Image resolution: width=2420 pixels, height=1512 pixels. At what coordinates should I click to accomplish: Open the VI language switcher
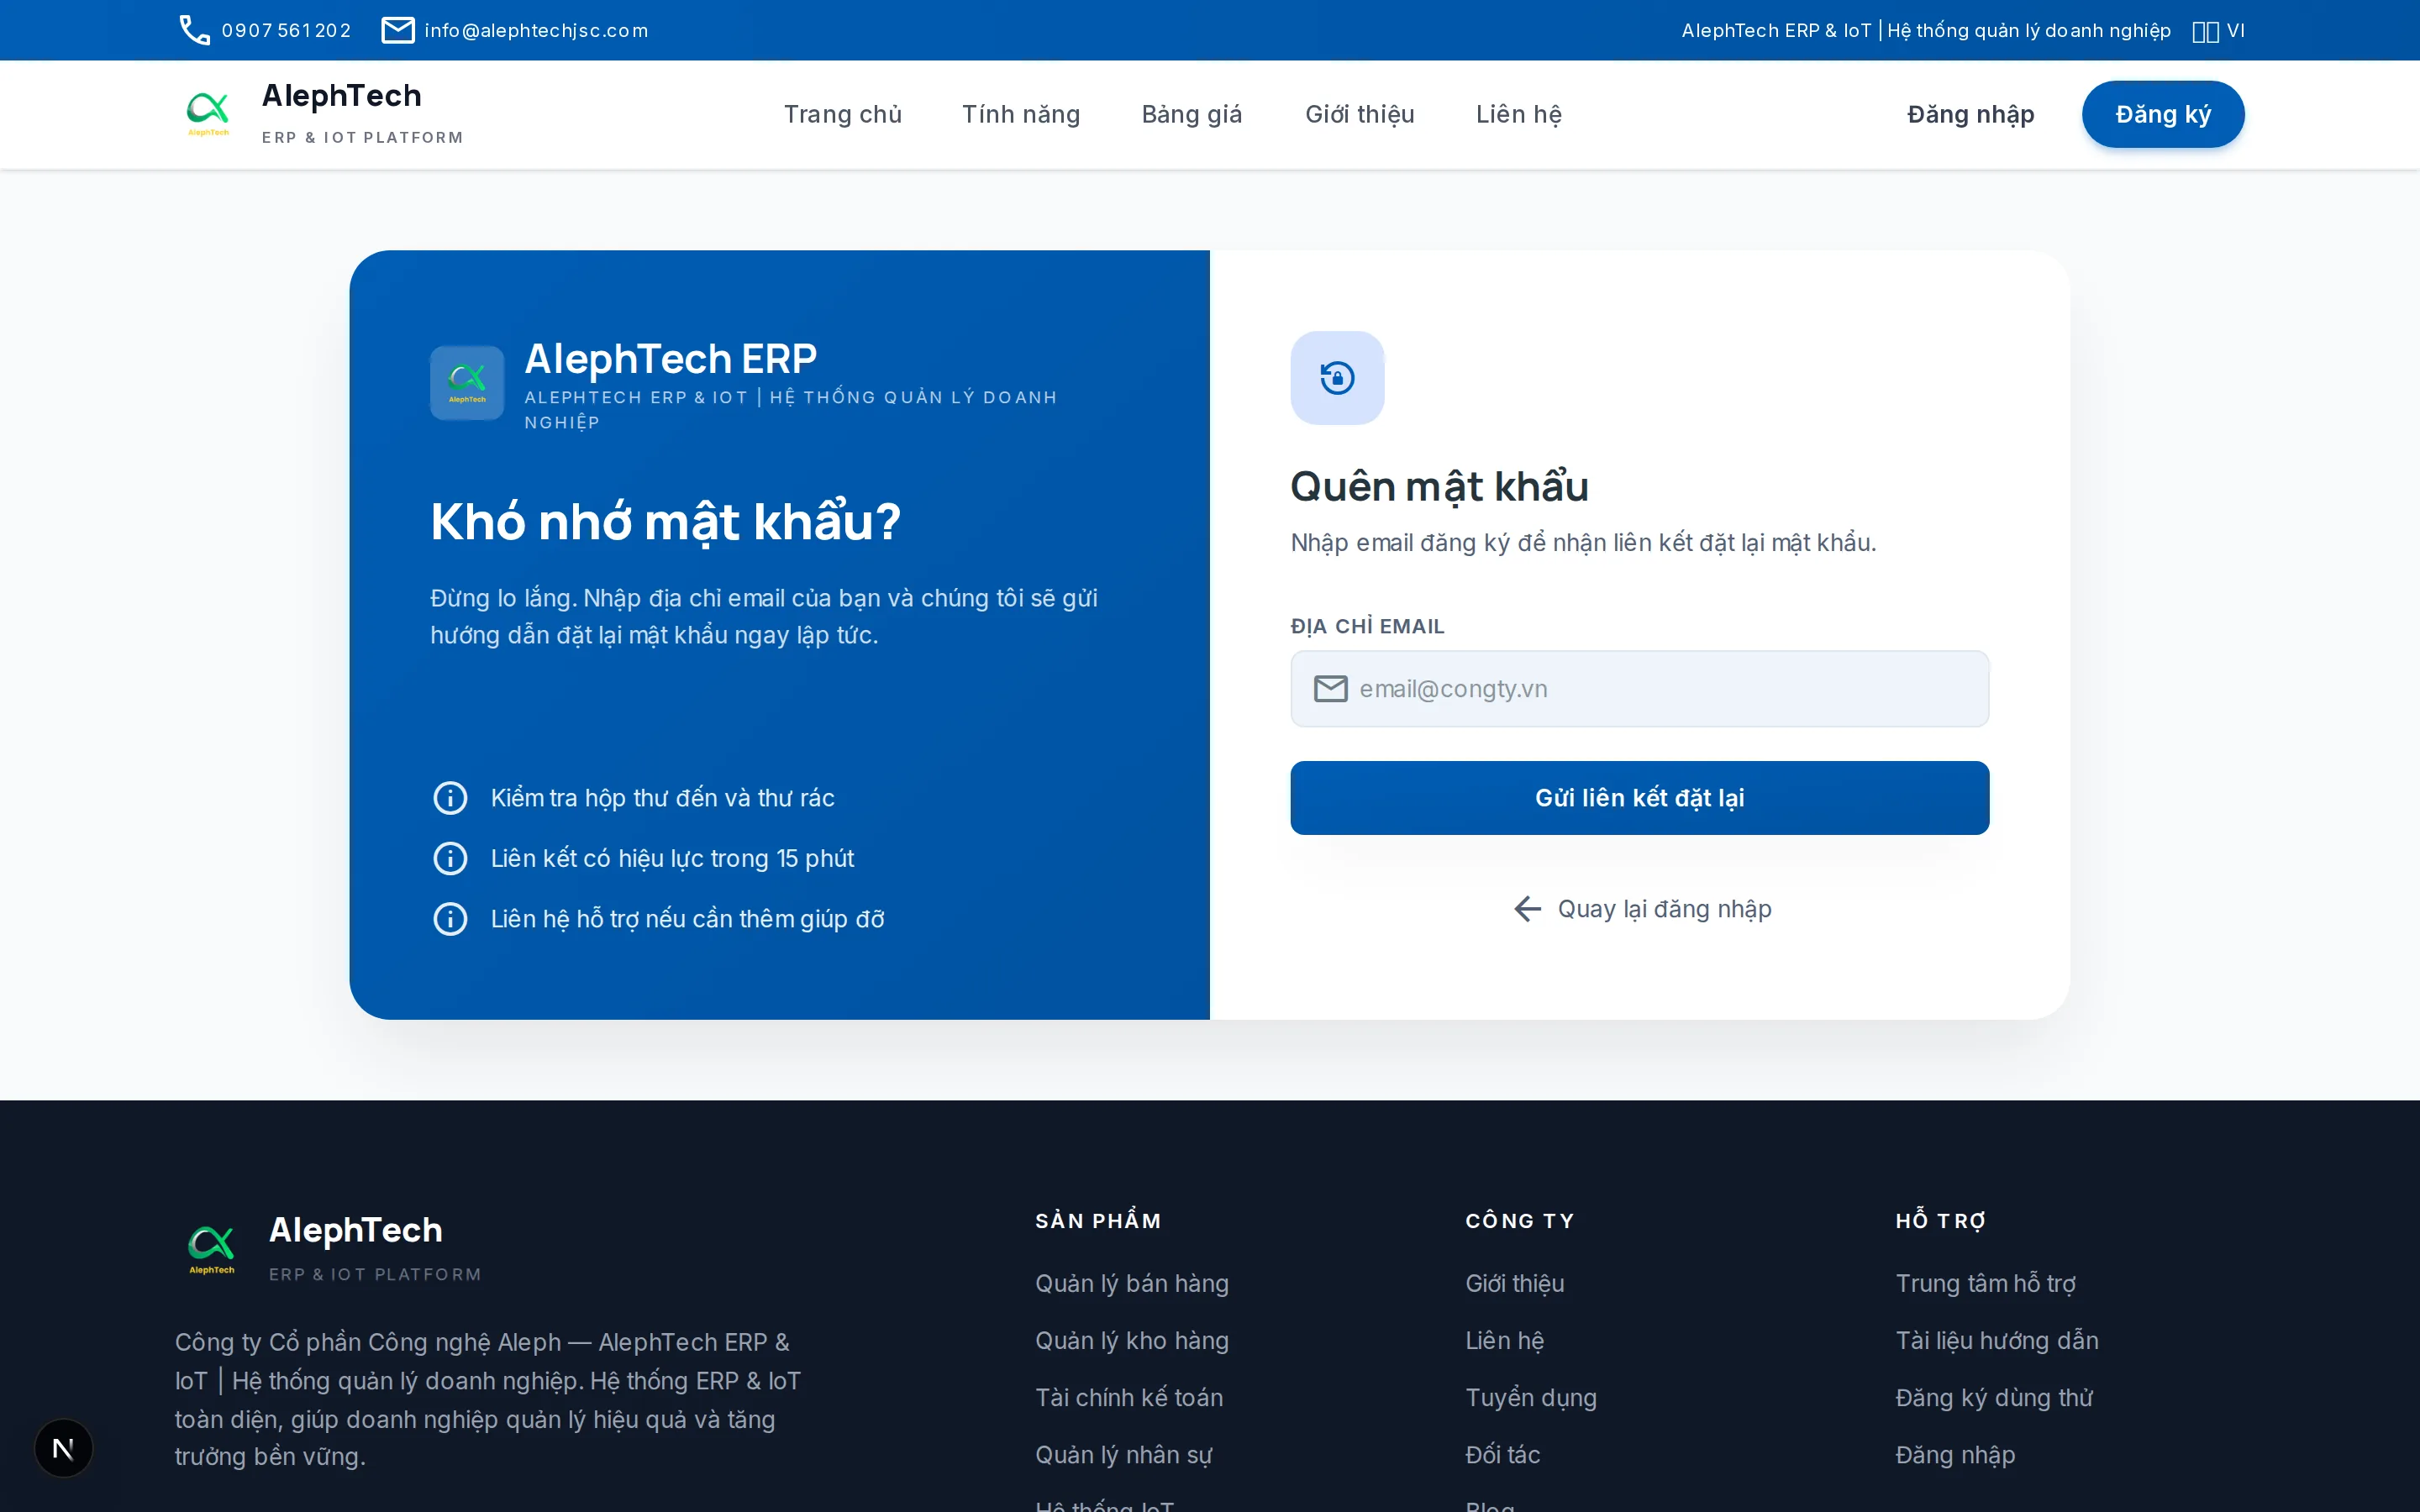pos(2217,31)
